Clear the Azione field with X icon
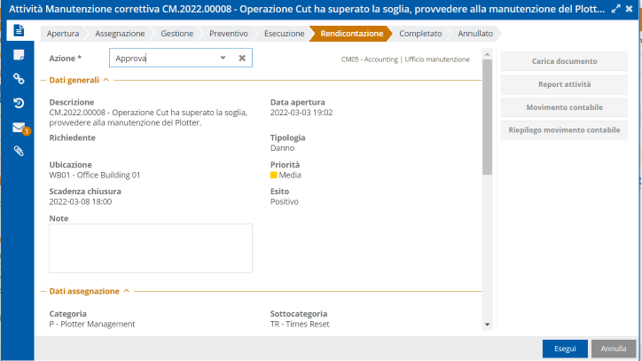The width and height of the screenshot is (642, 361). 242,58
